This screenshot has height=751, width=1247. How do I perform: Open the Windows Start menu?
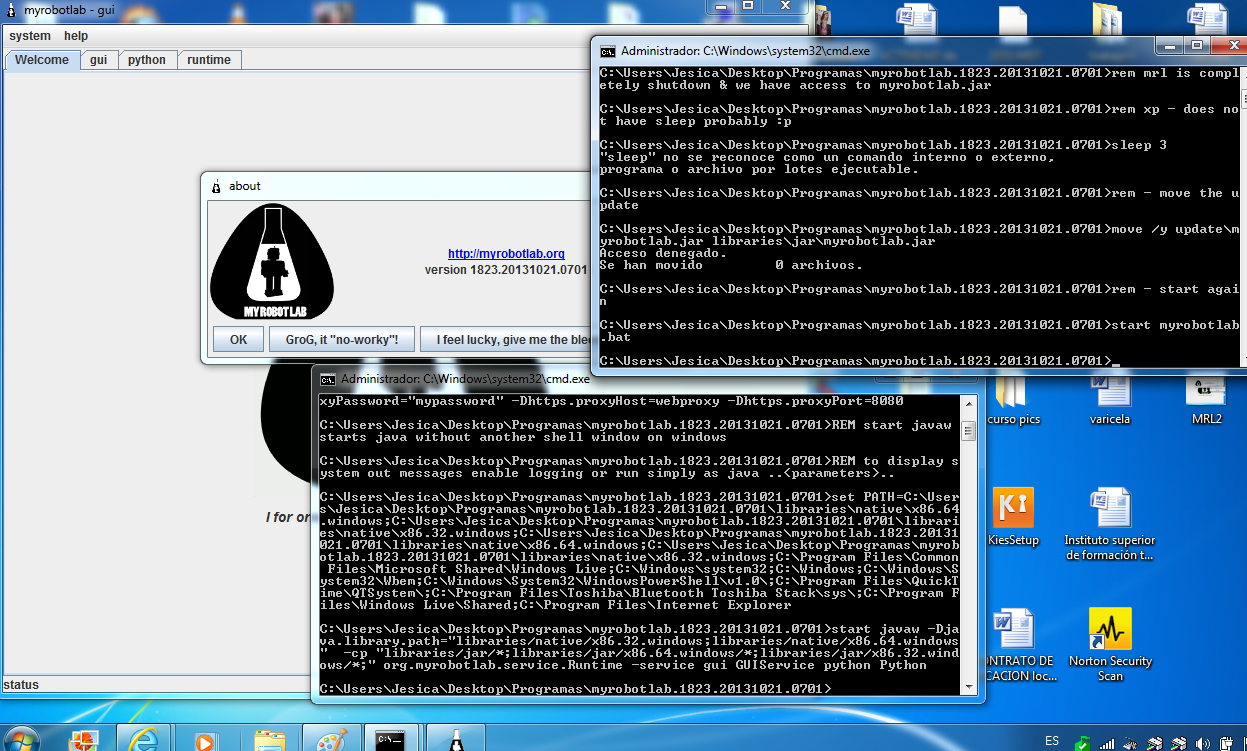coord(22,738)
